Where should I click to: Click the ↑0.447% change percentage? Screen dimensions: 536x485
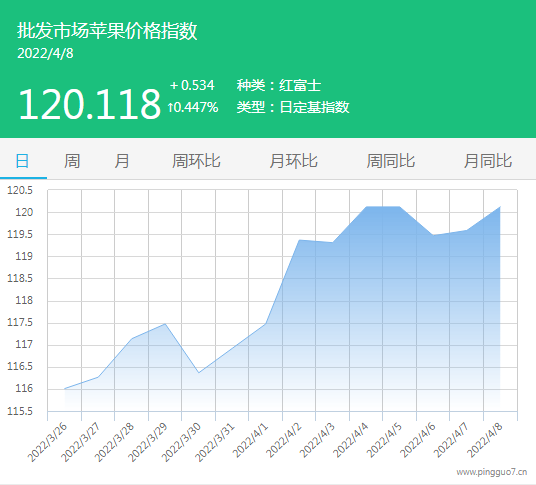point(193,107)
